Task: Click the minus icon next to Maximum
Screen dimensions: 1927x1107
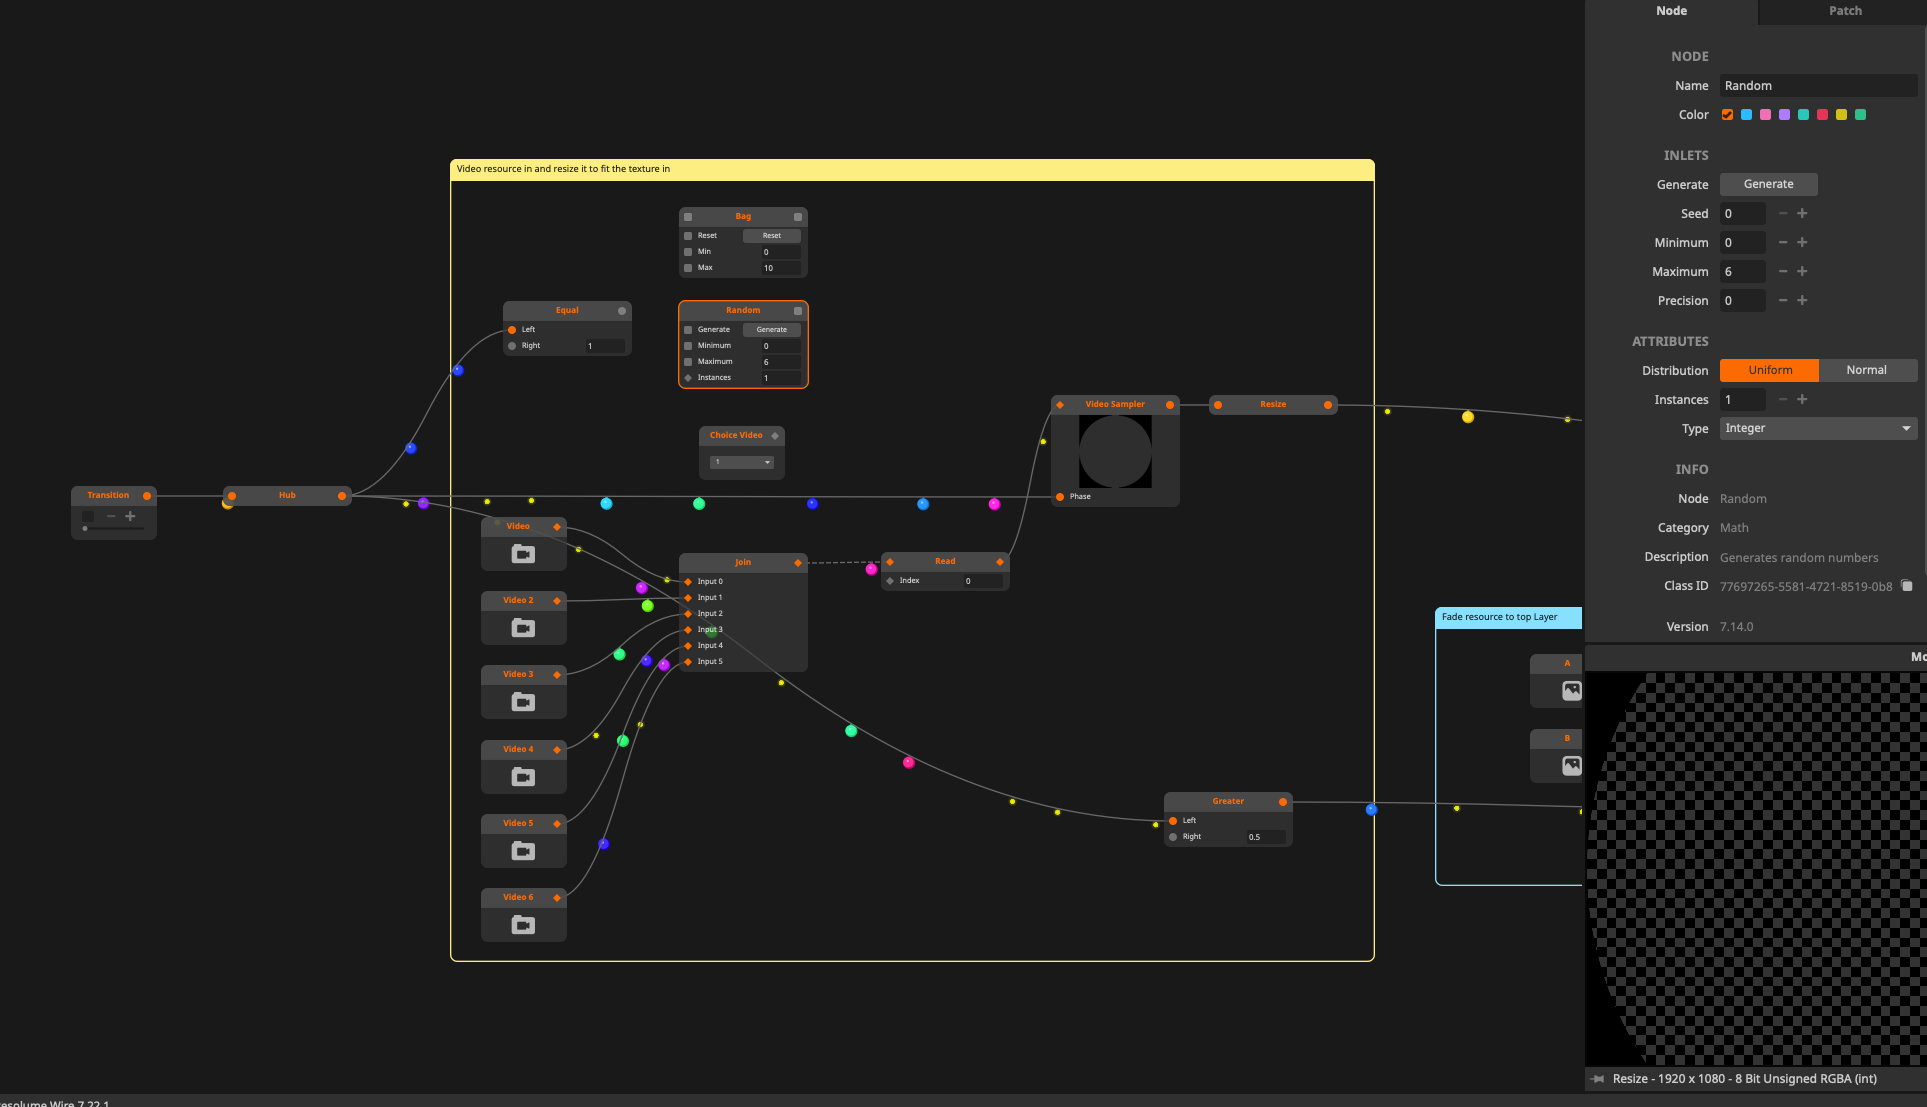Action: [x=1782, y=271]
